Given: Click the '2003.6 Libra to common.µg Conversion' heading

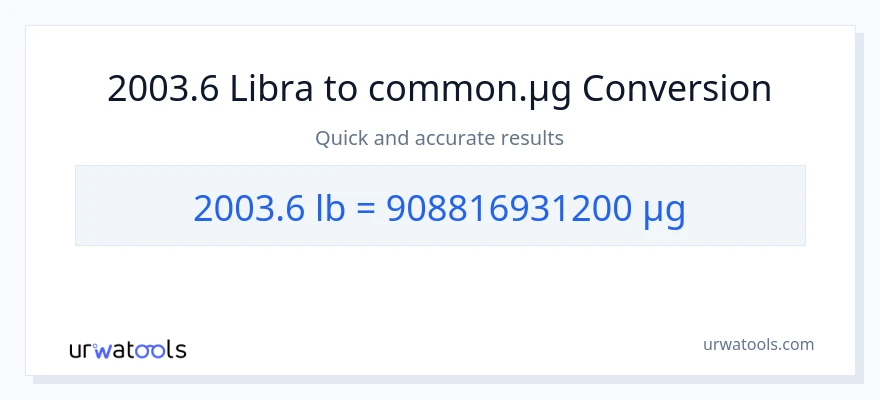Looking at the screenshot, I should pyautogui.click(x=439, y=89).
